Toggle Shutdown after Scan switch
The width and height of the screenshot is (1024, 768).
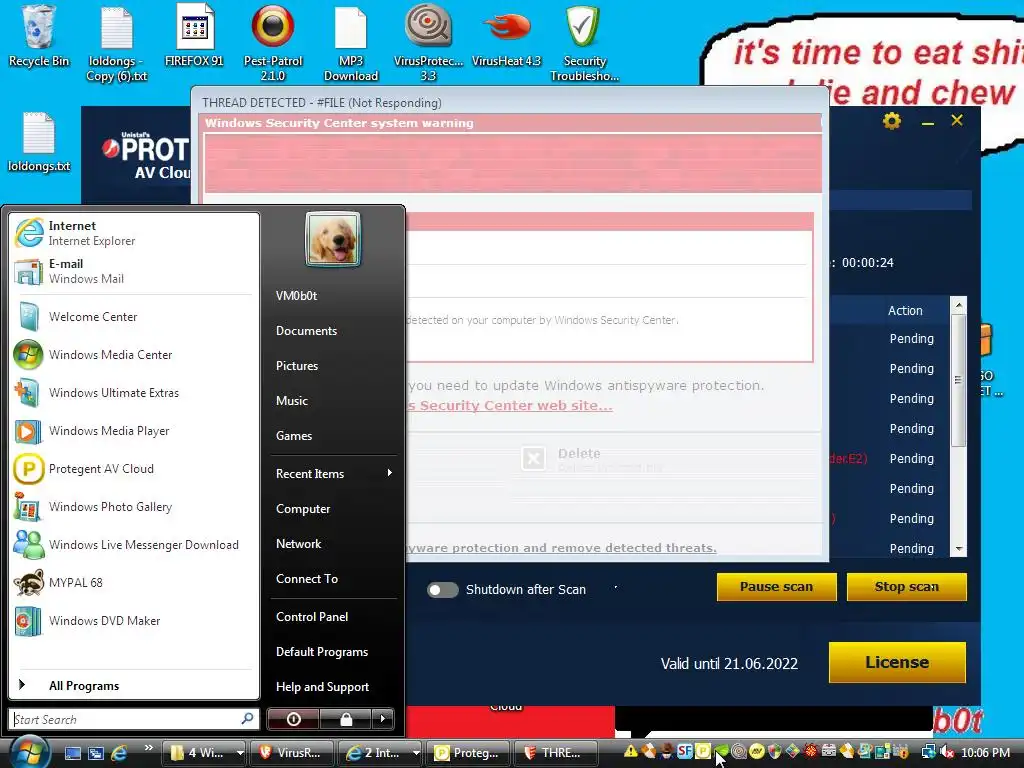pos(442,590)
